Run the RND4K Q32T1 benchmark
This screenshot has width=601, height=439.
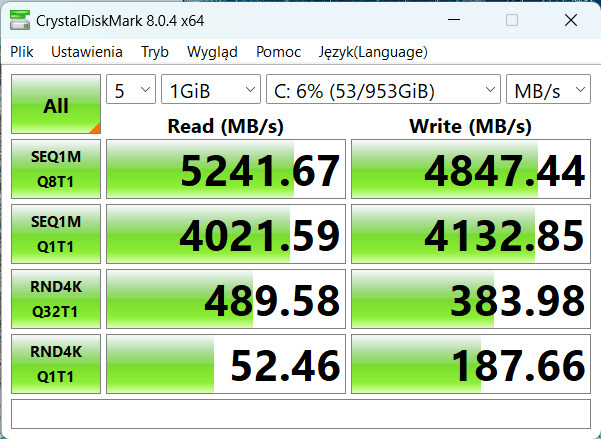coord(56,299)
